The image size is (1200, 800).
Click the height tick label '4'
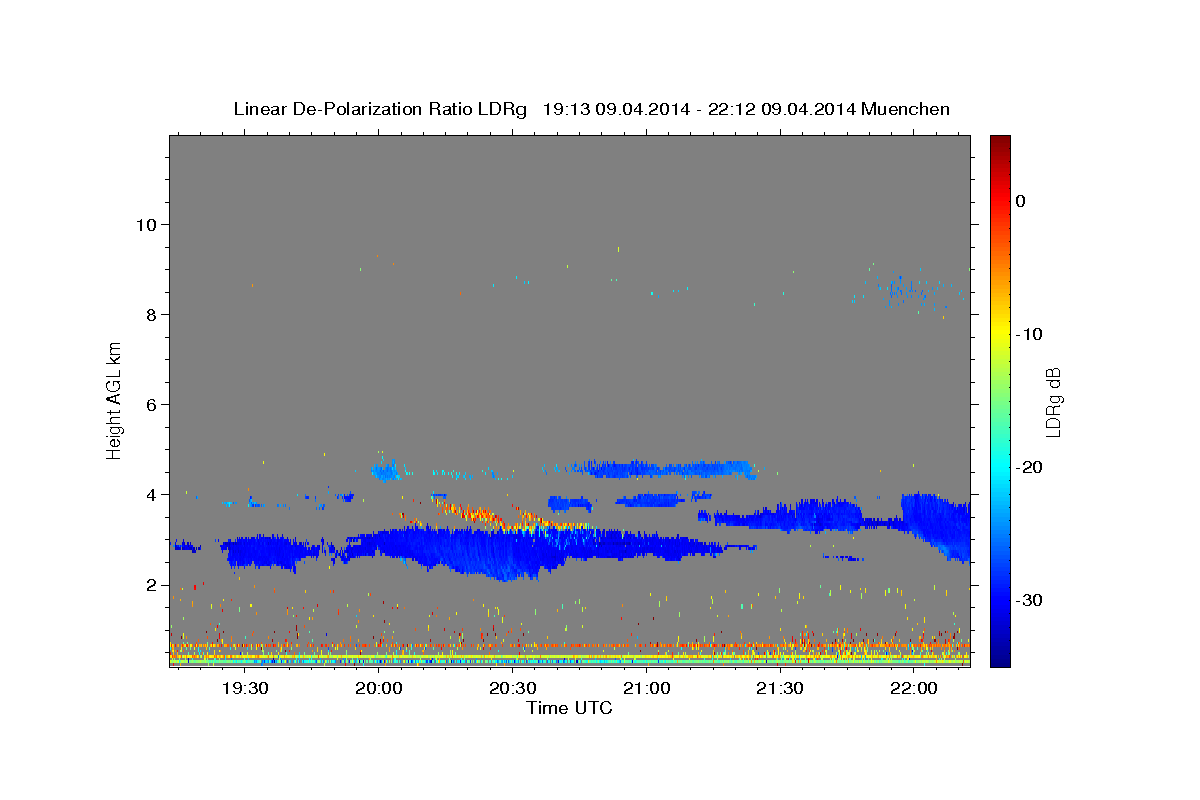point(149,494)
